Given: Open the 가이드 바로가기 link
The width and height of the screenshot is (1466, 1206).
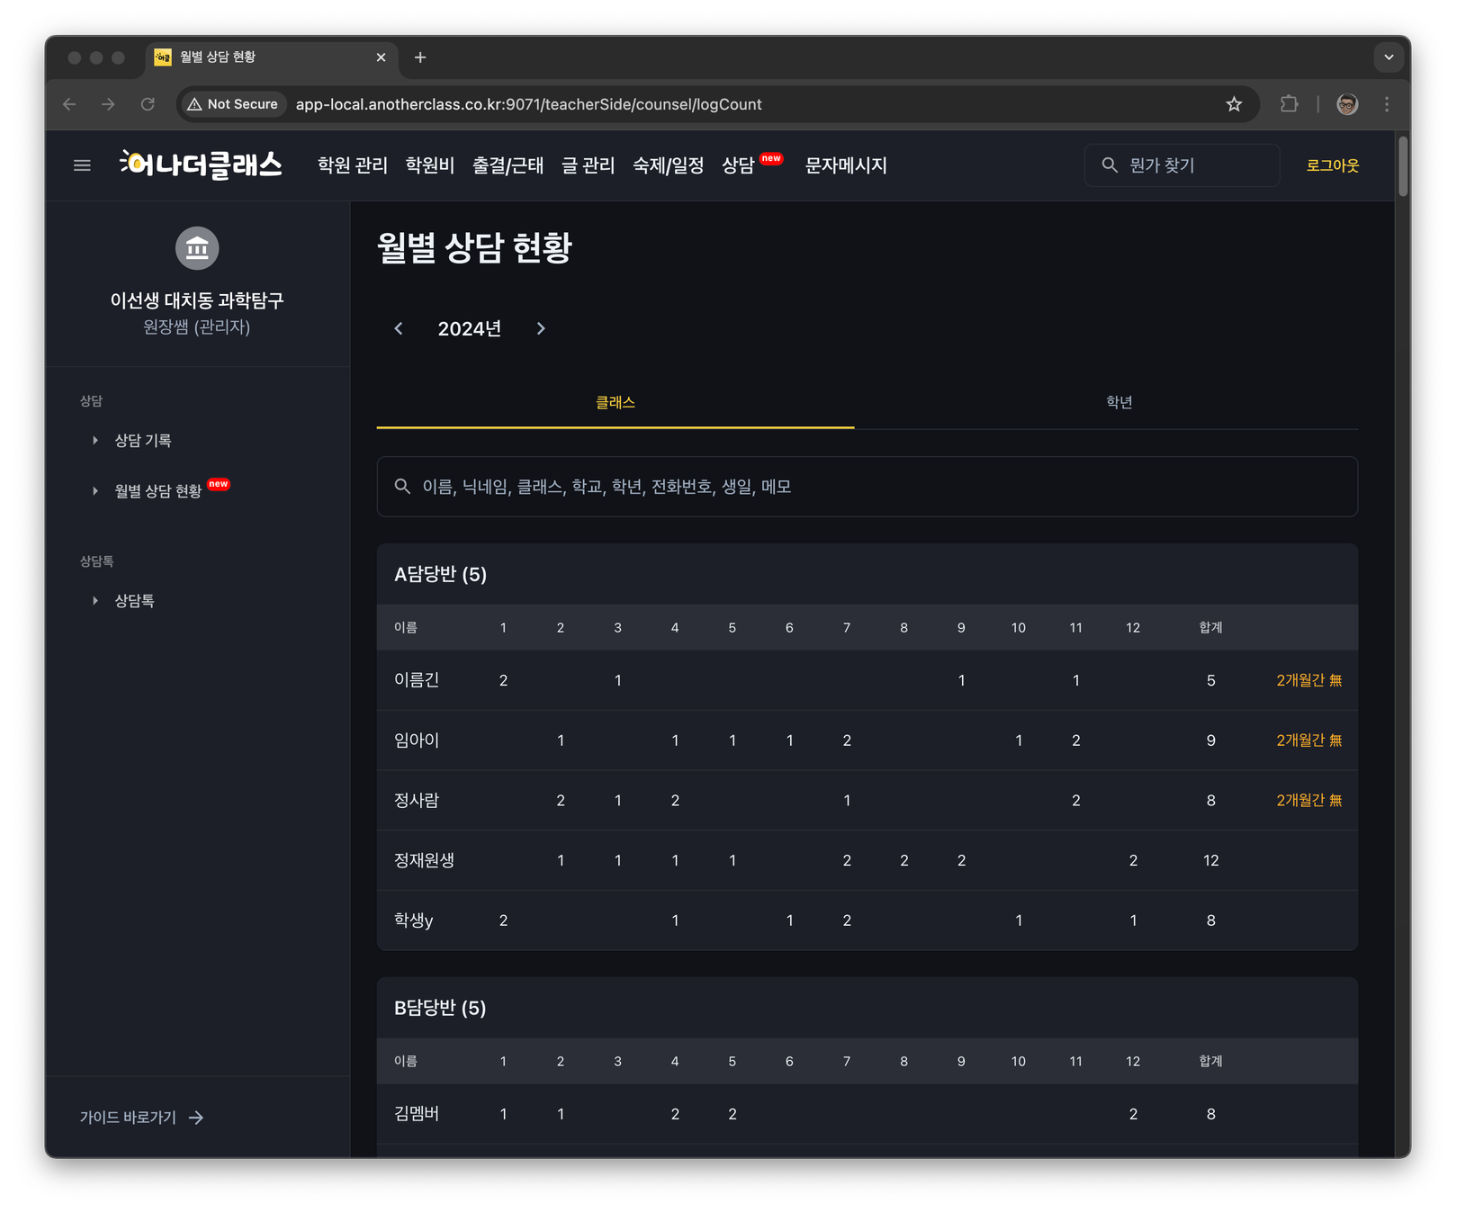Looking at the screenshot, I should [x=142, y=1117].
